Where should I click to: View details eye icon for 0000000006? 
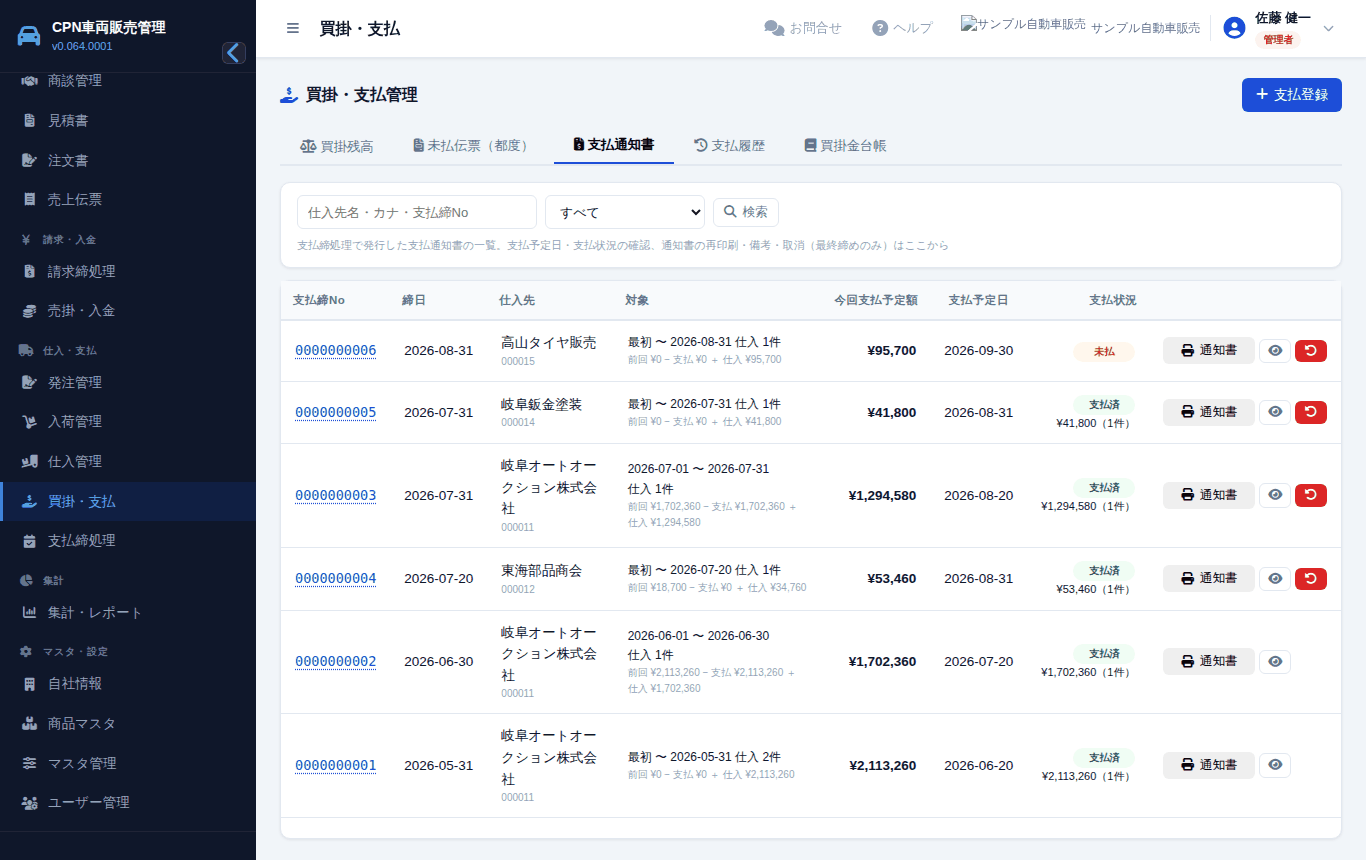(x=1275, y=351)
